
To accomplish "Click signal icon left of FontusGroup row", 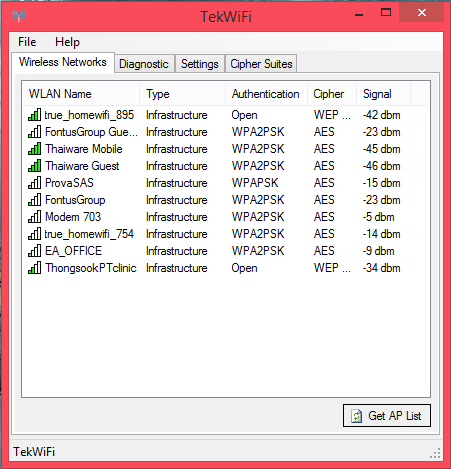I will (34, 200).
